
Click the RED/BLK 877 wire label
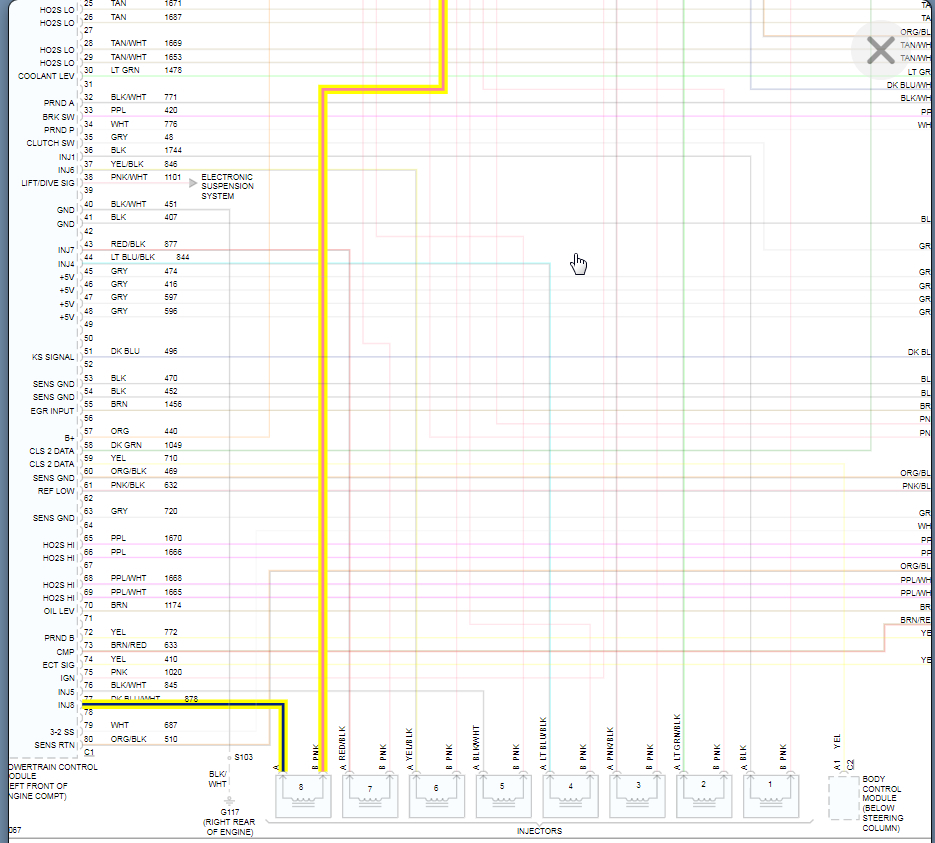tap(144, 244)
